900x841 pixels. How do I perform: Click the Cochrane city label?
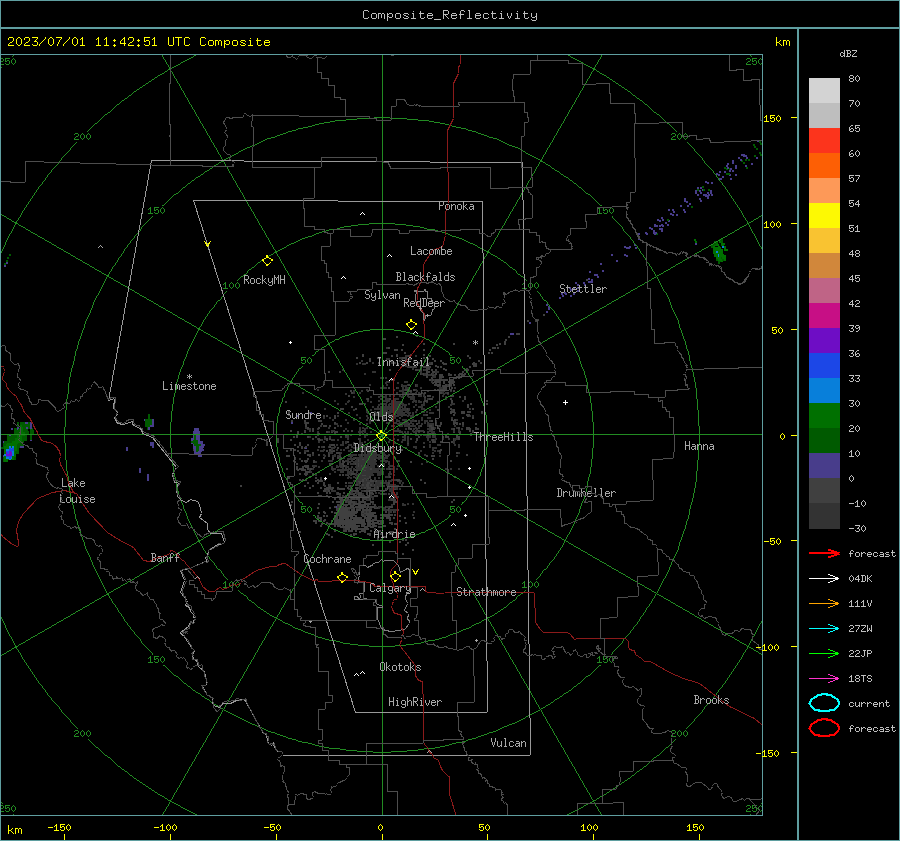pyautogui.click(x=327, y=559)
